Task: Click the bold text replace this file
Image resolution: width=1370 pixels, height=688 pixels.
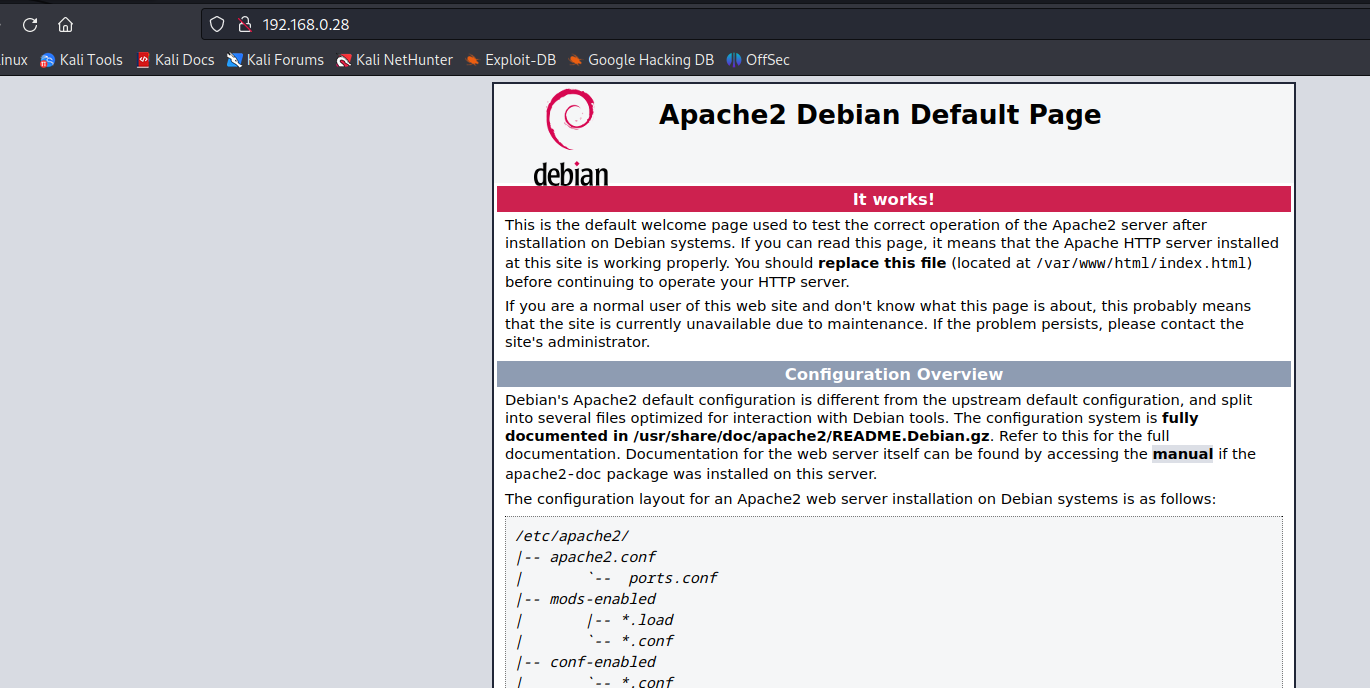Action: coord(882,263)
